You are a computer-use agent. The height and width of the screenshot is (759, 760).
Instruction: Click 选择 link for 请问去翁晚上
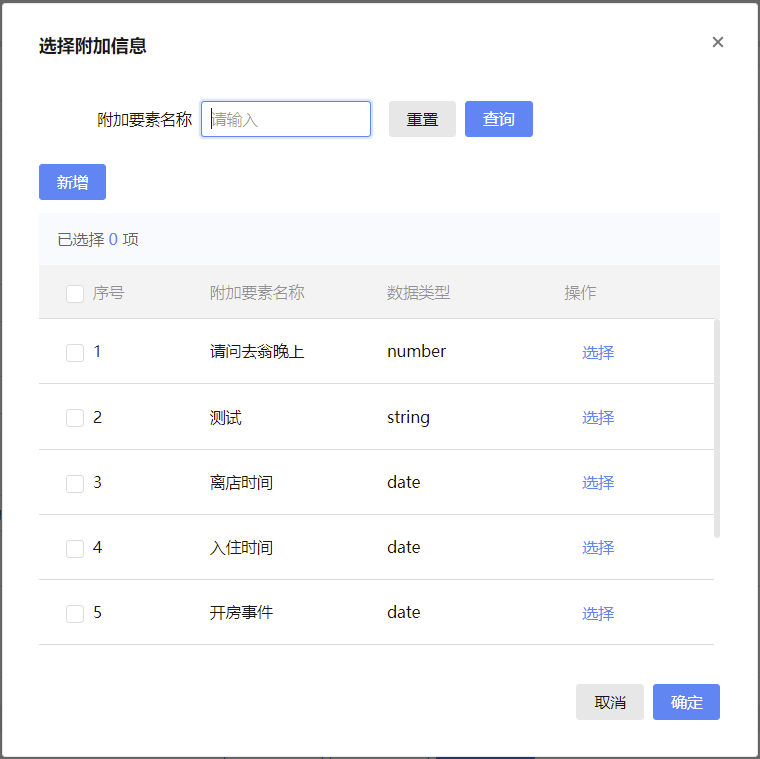598,352
